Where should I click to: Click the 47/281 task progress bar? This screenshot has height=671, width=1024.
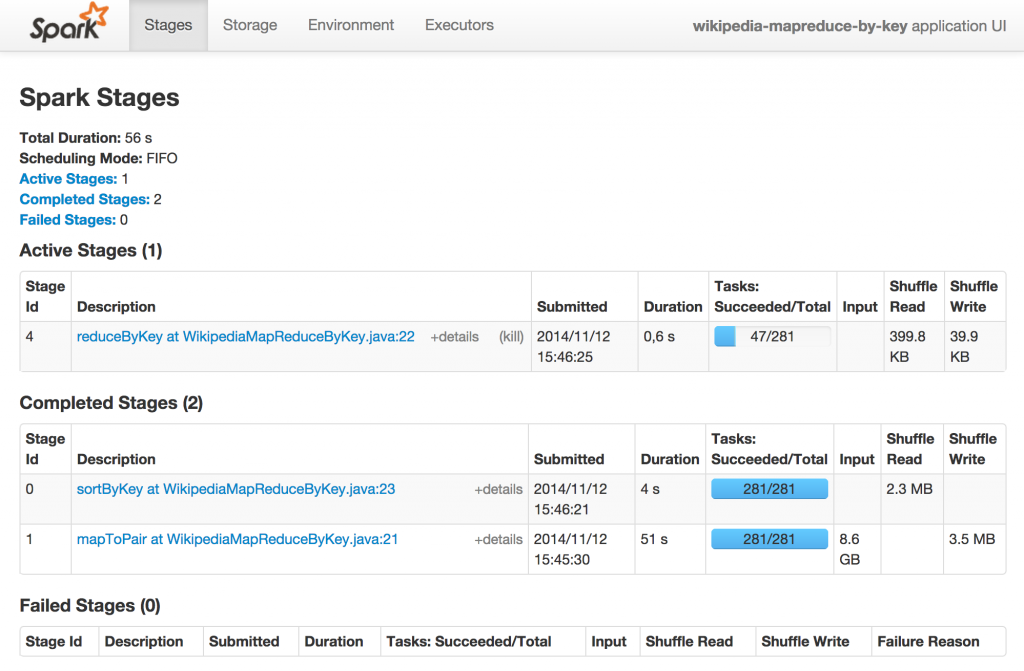point(772,337)
